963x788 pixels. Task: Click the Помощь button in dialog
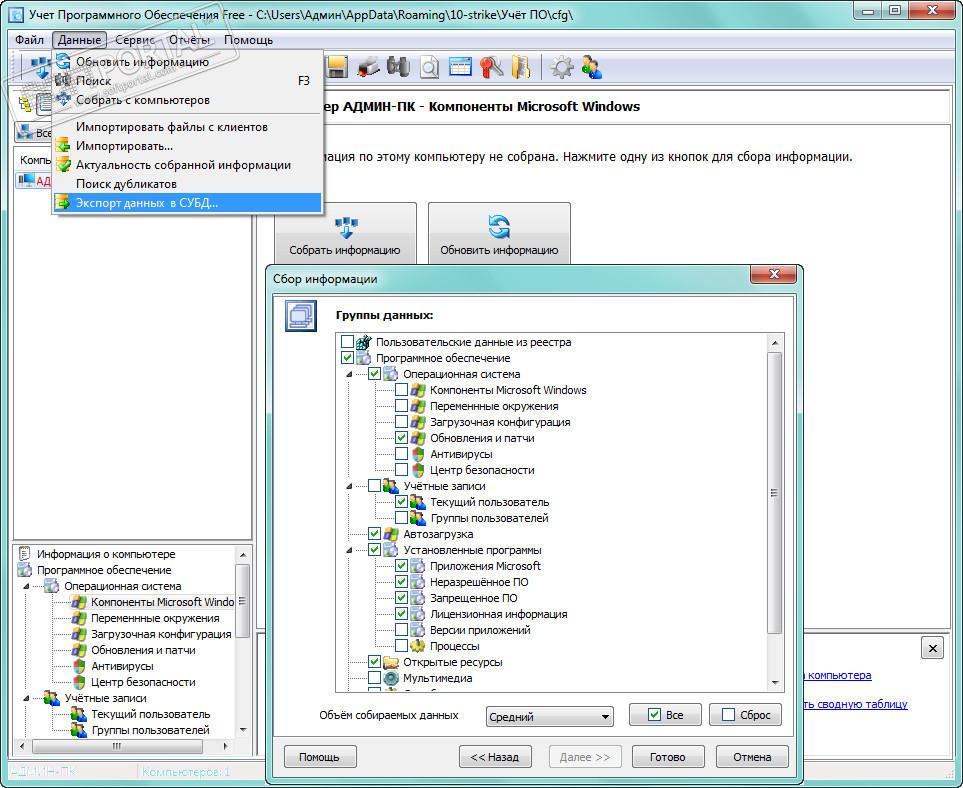coord(319,757)
